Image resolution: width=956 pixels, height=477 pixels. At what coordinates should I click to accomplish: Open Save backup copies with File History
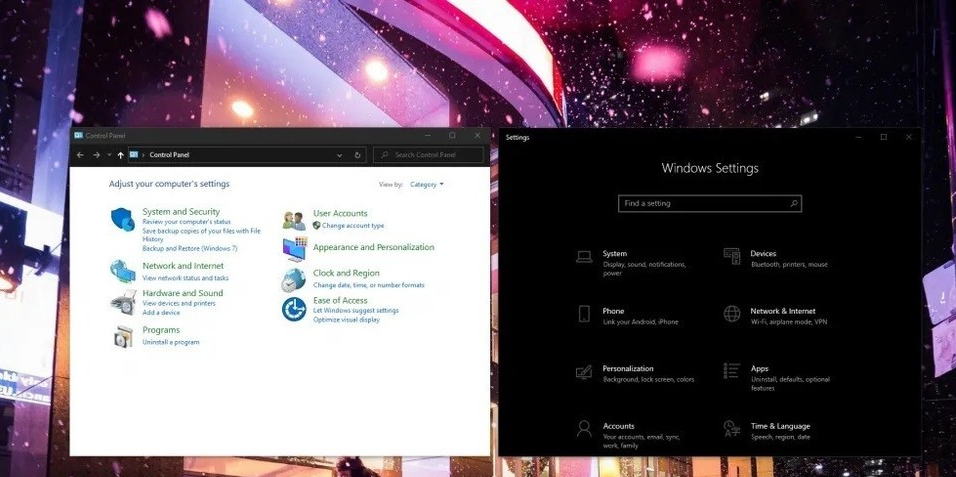201,235
